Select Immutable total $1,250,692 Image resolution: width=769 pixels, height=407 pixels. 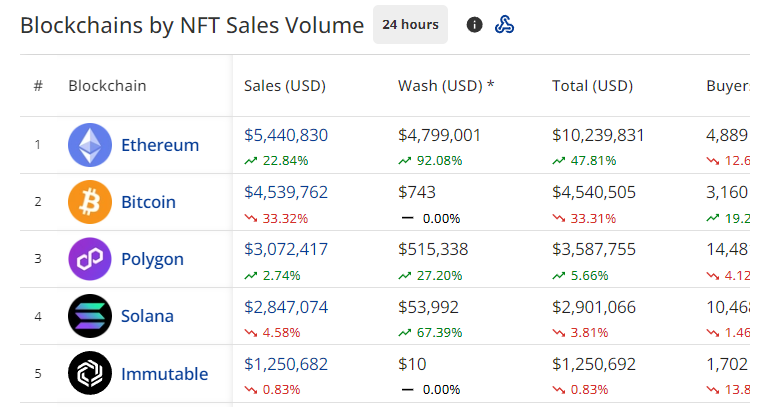pos(594,364)
